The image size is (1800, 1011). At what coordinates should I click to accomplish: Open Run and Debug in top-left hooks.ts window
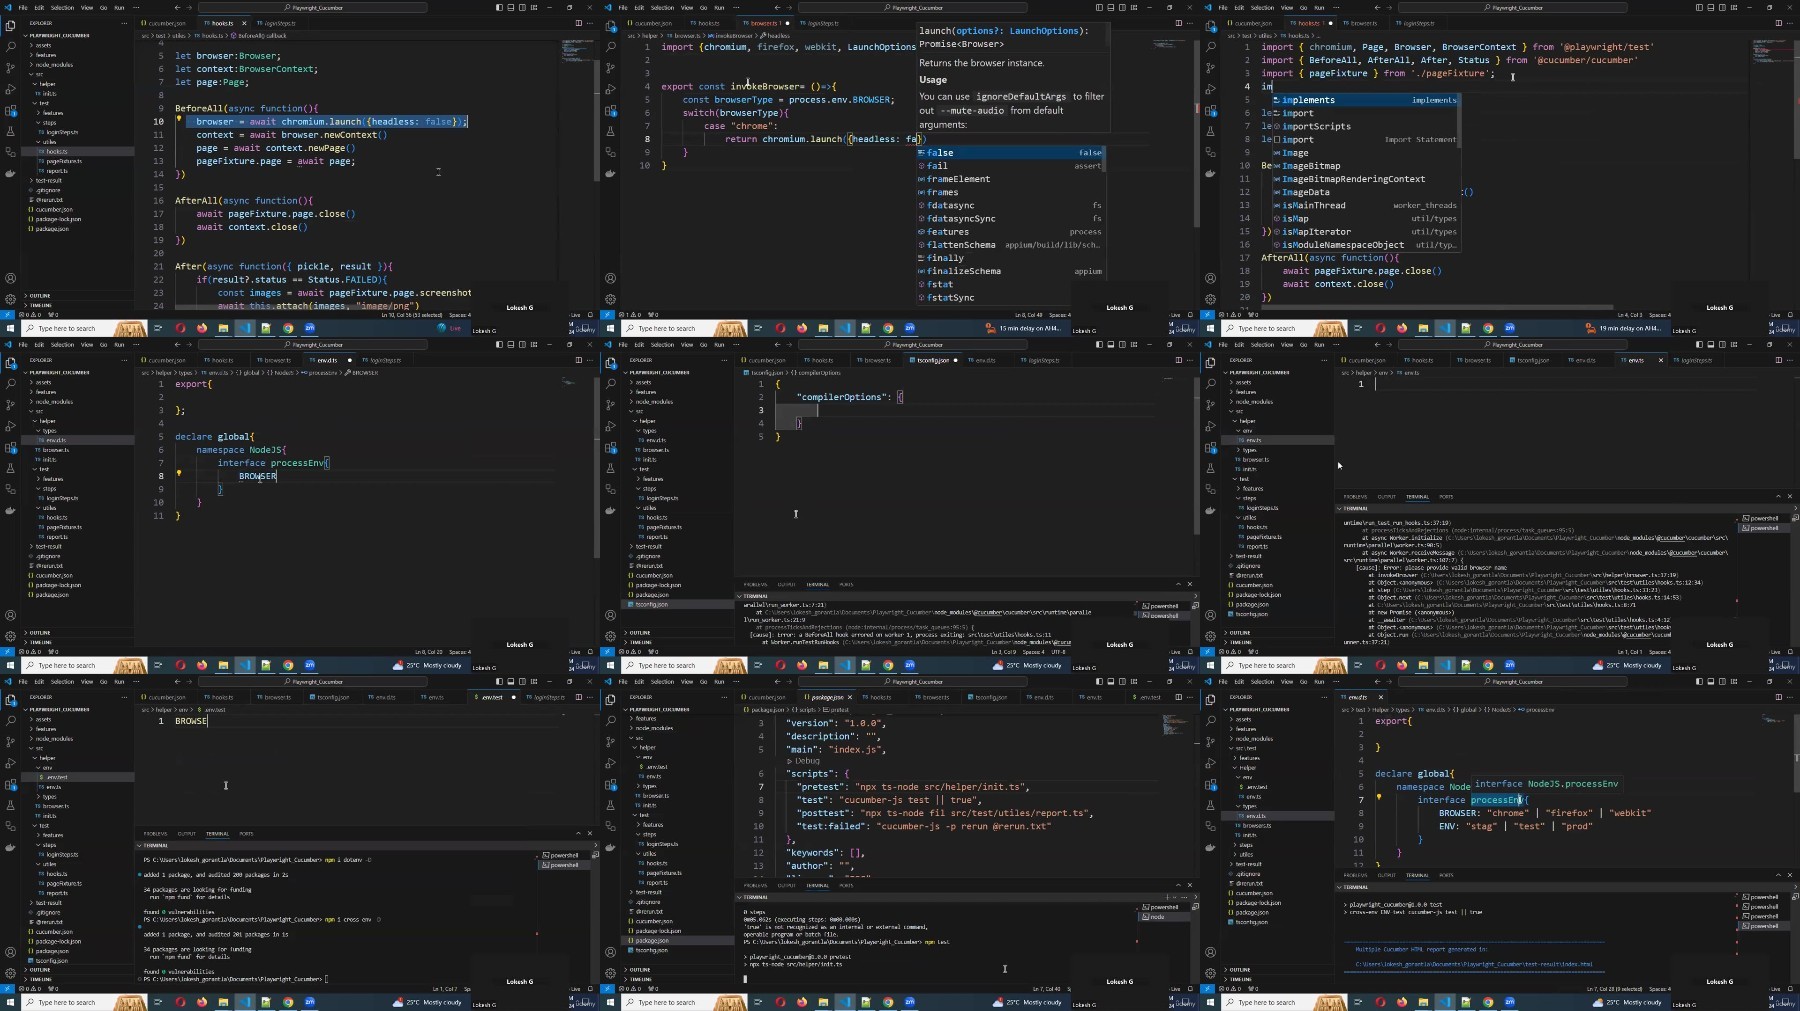coord(10,89)
